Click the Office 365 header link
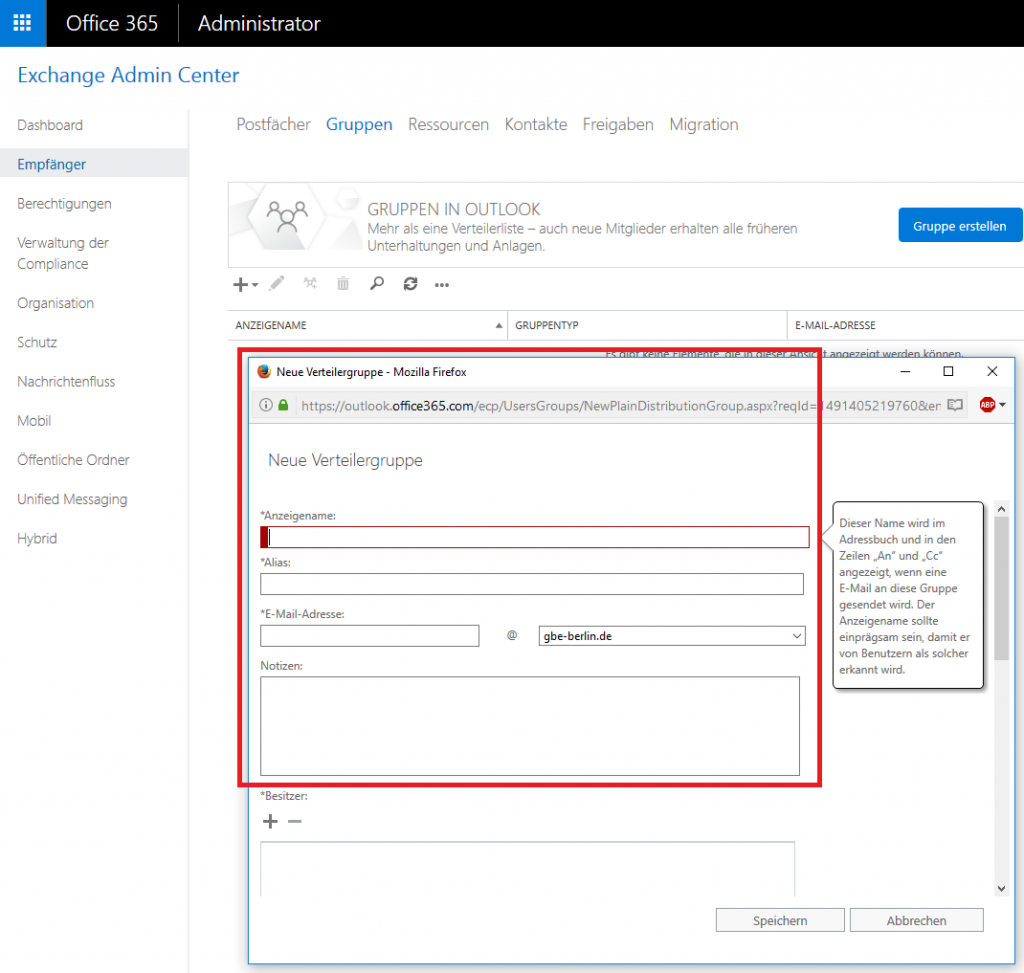This screenshot has height=973, width=1024. (112, 24)
